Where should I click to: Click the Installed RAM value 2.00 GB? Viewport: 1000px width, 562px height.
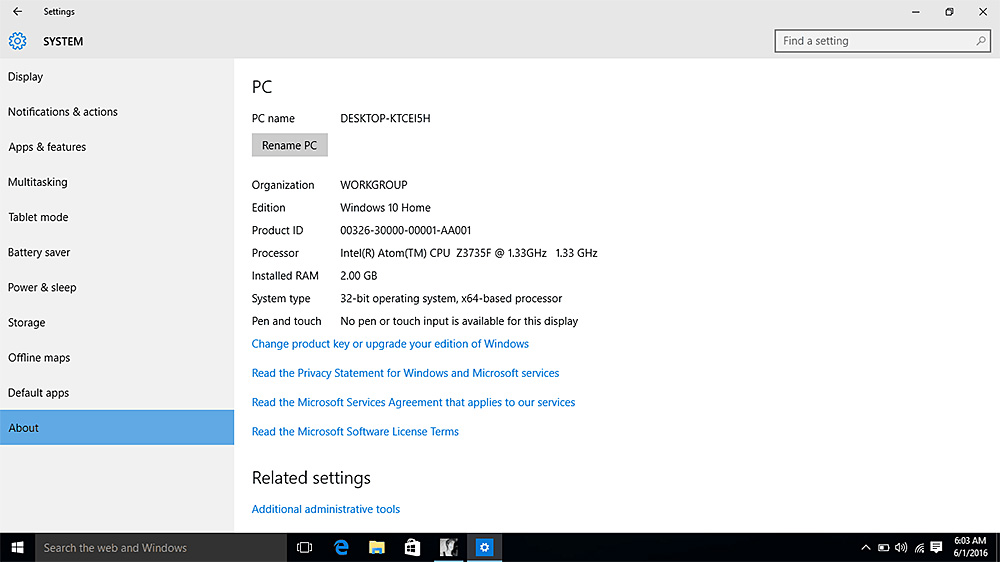pos(358,276)
